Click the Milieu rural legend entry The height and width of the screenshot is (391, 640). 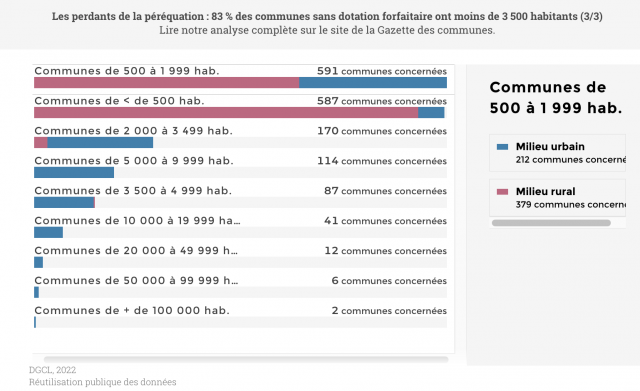click(558, 198)
